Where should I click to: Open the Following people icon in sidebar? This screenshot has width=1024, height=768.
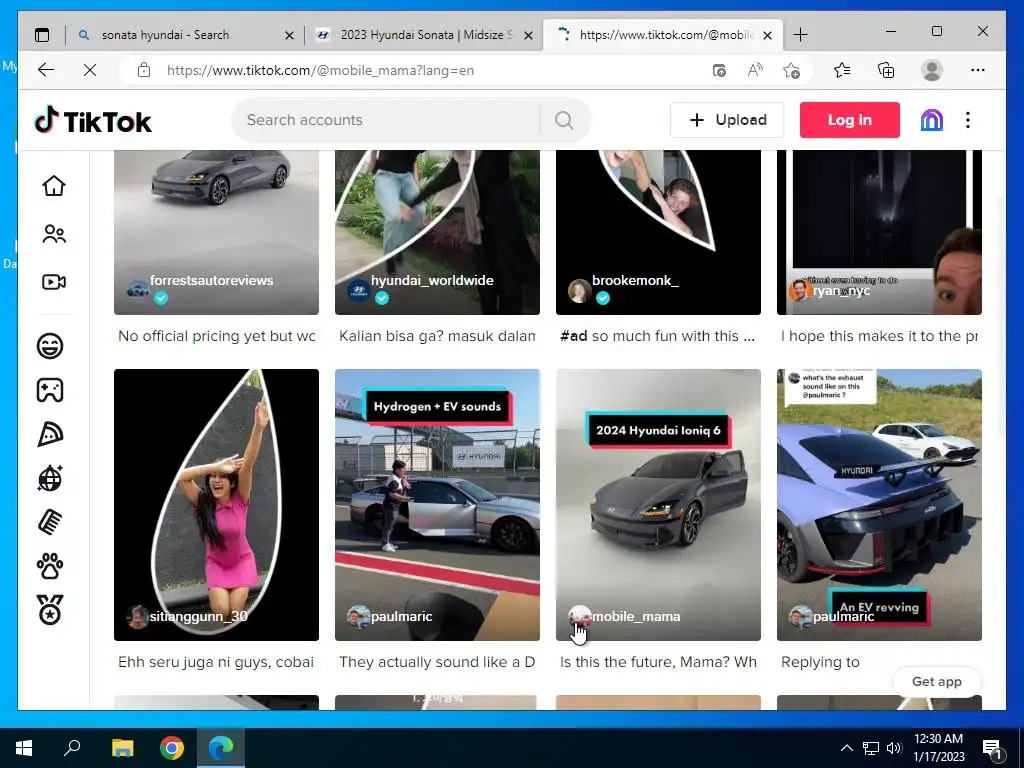54,234
